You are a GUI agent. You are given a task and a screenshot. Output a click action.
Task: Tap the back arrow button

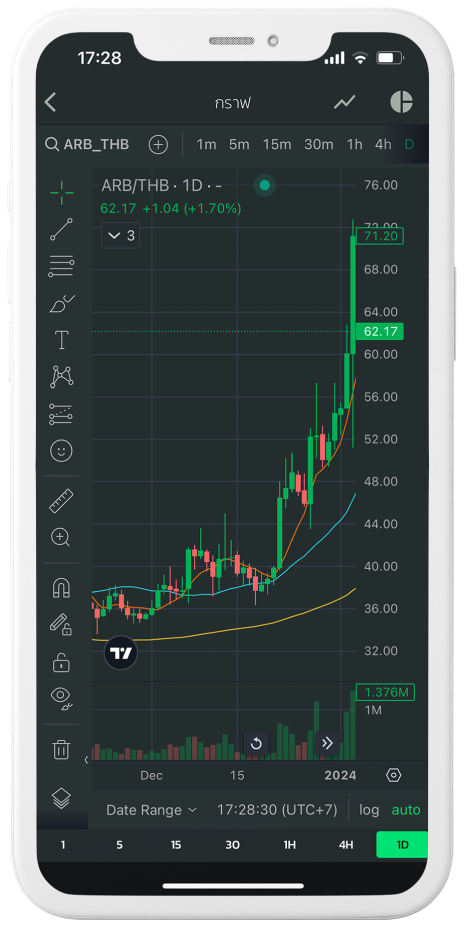50,102
